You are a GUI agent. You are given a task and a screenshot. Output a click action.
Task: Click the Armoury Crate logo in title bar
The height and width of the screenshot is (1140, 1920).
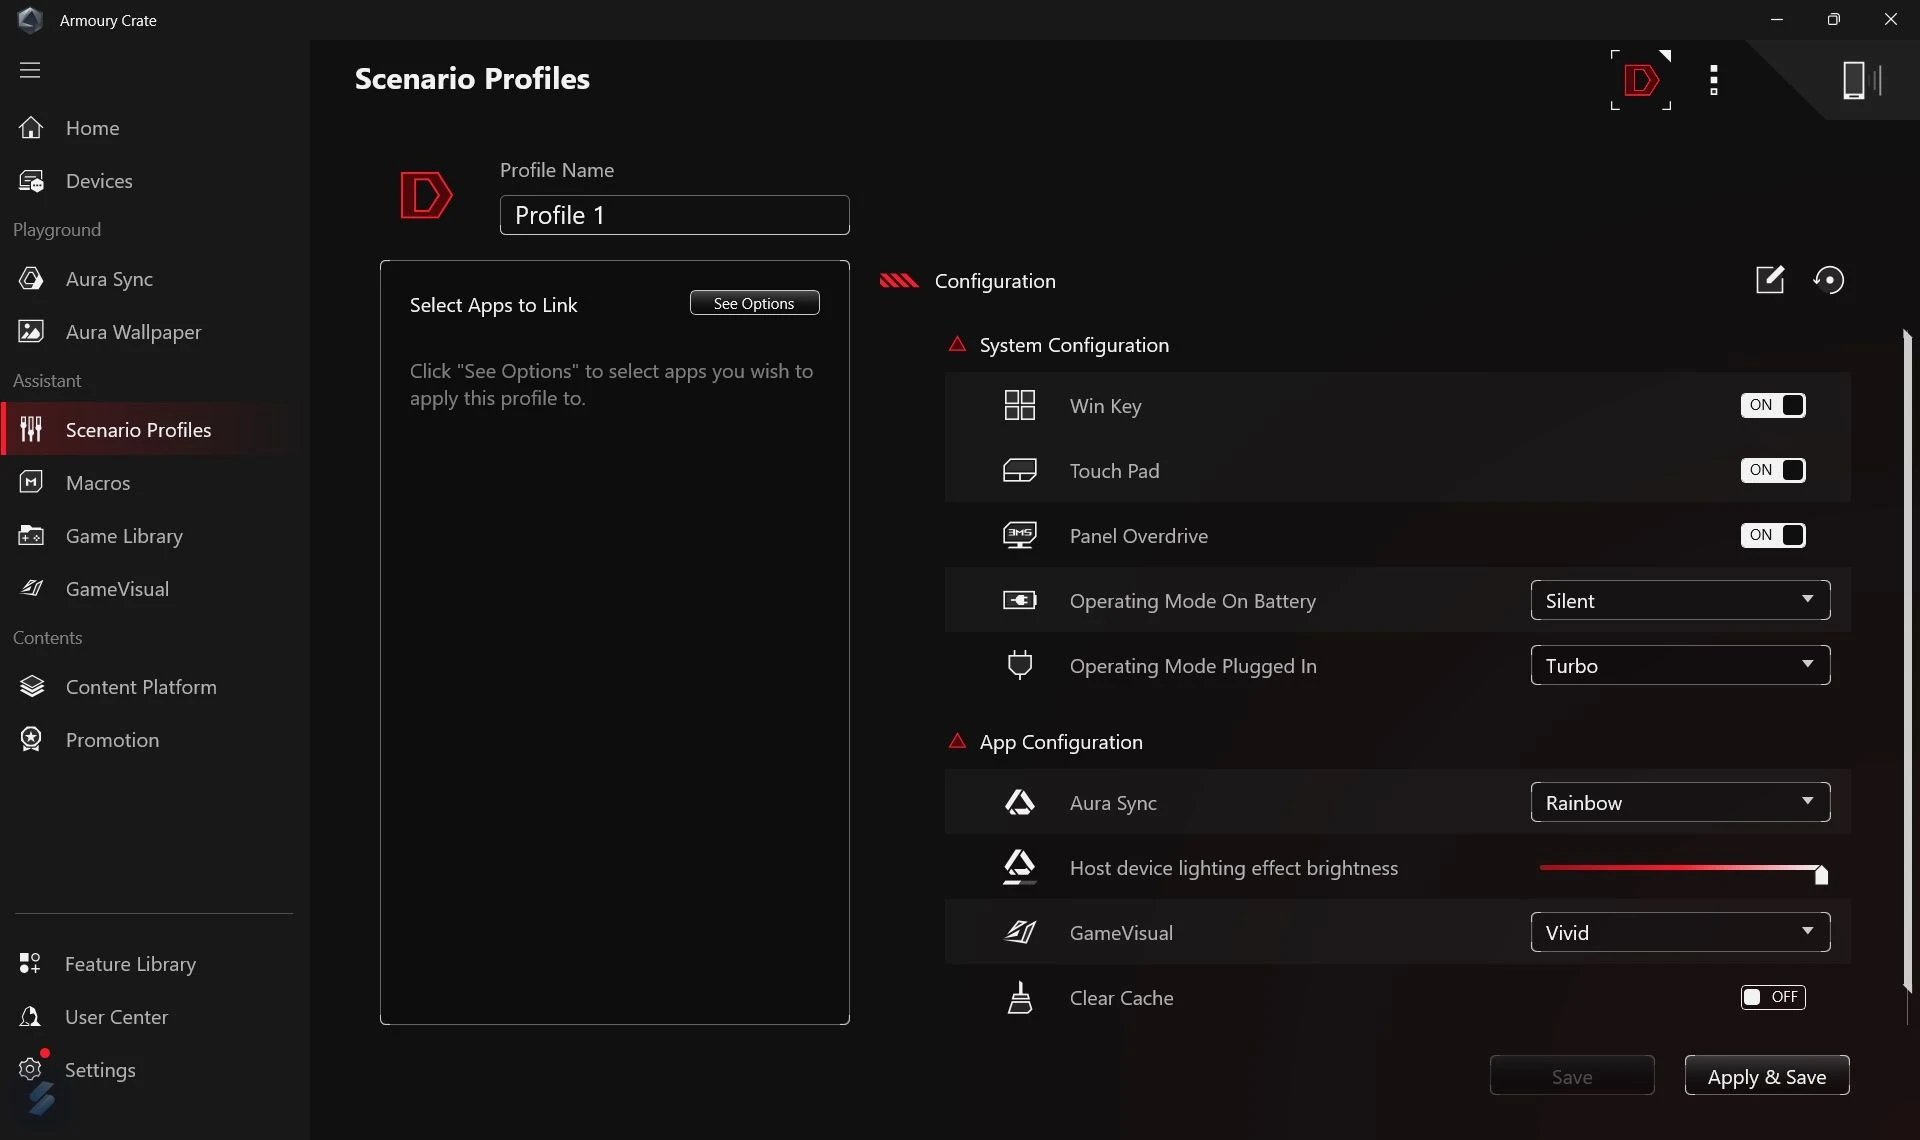tap(30, 20)
